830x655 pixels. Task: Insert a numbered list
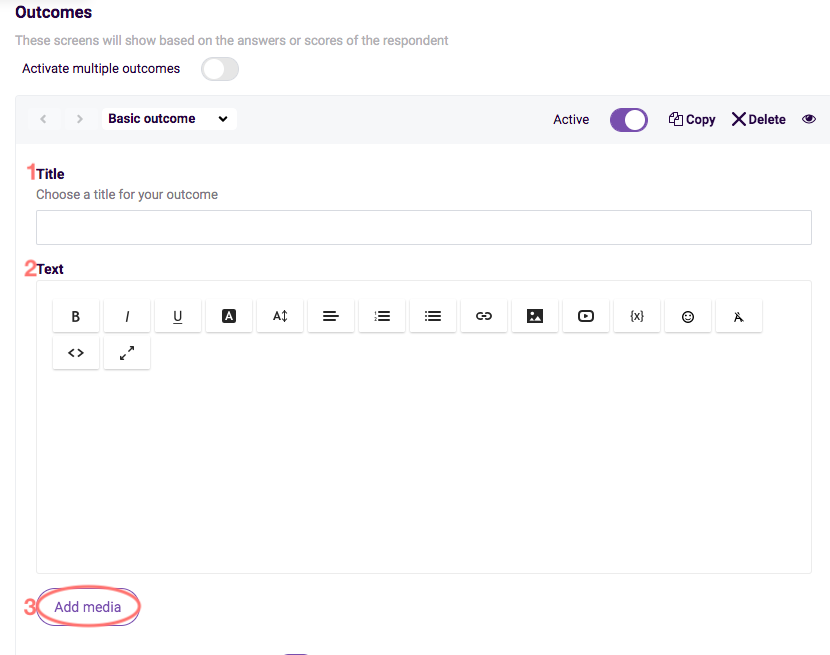(x=382, y=316)
